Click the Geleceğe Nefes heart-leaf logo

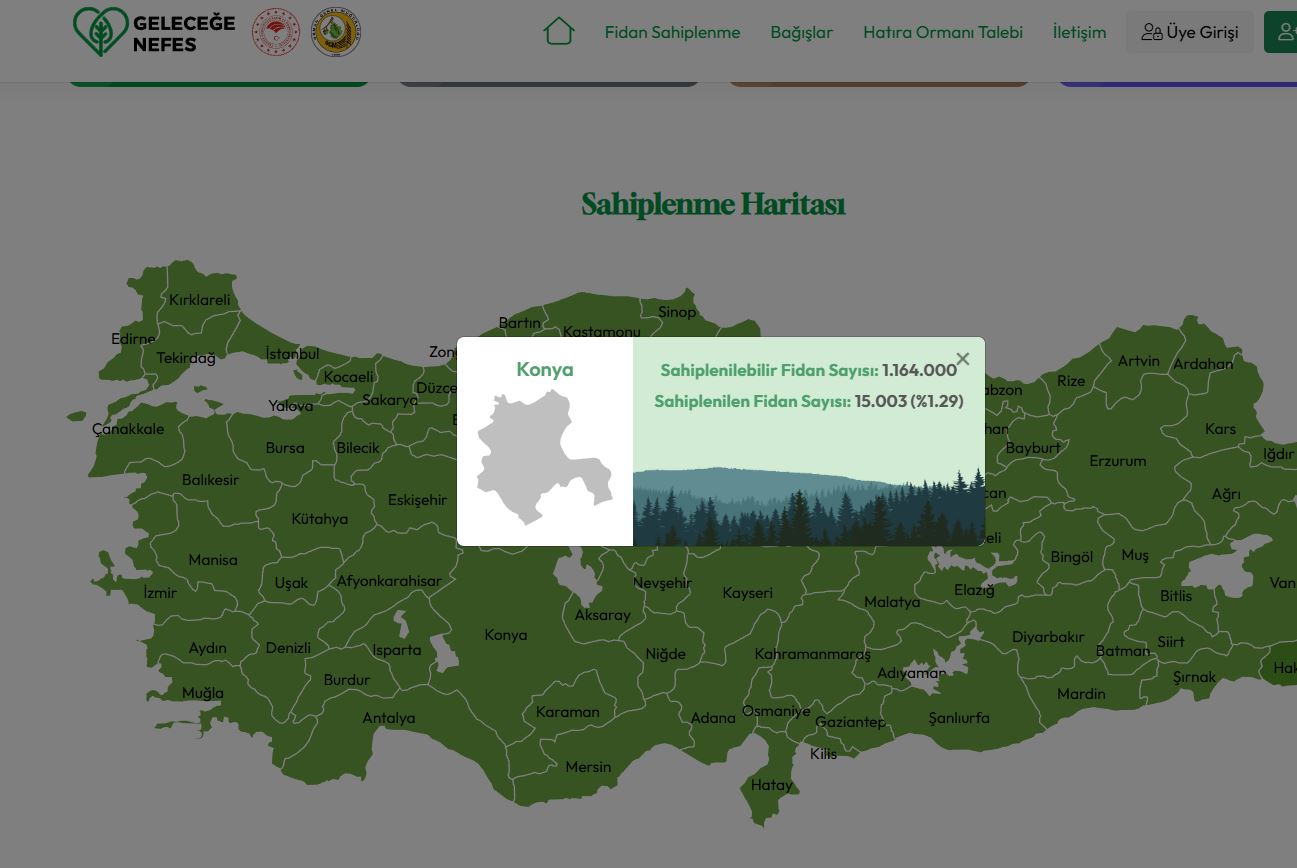tap(100, 32)
